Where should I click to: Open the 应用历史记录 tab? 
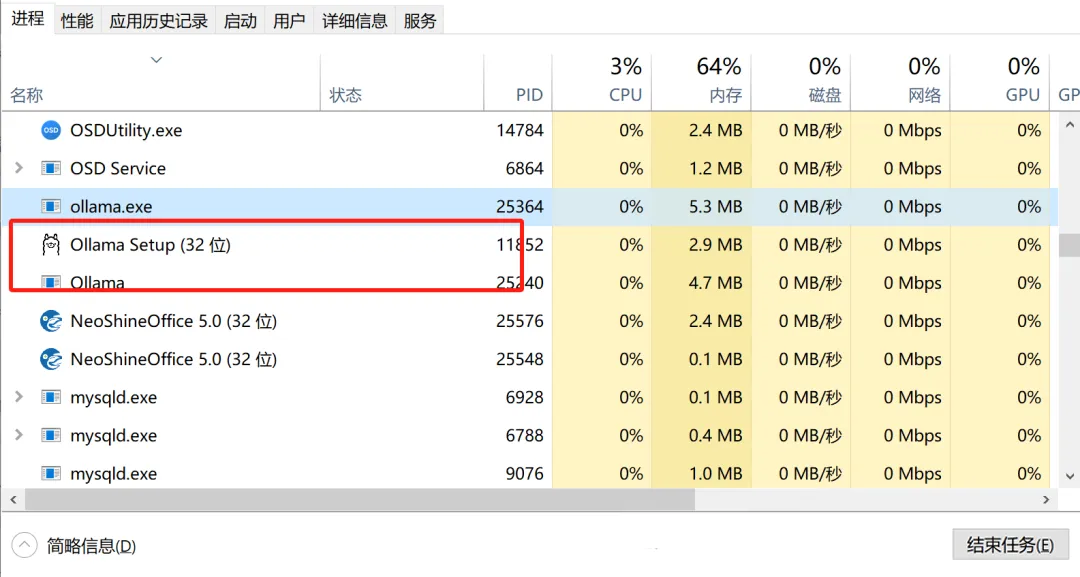tap(158, 21)
